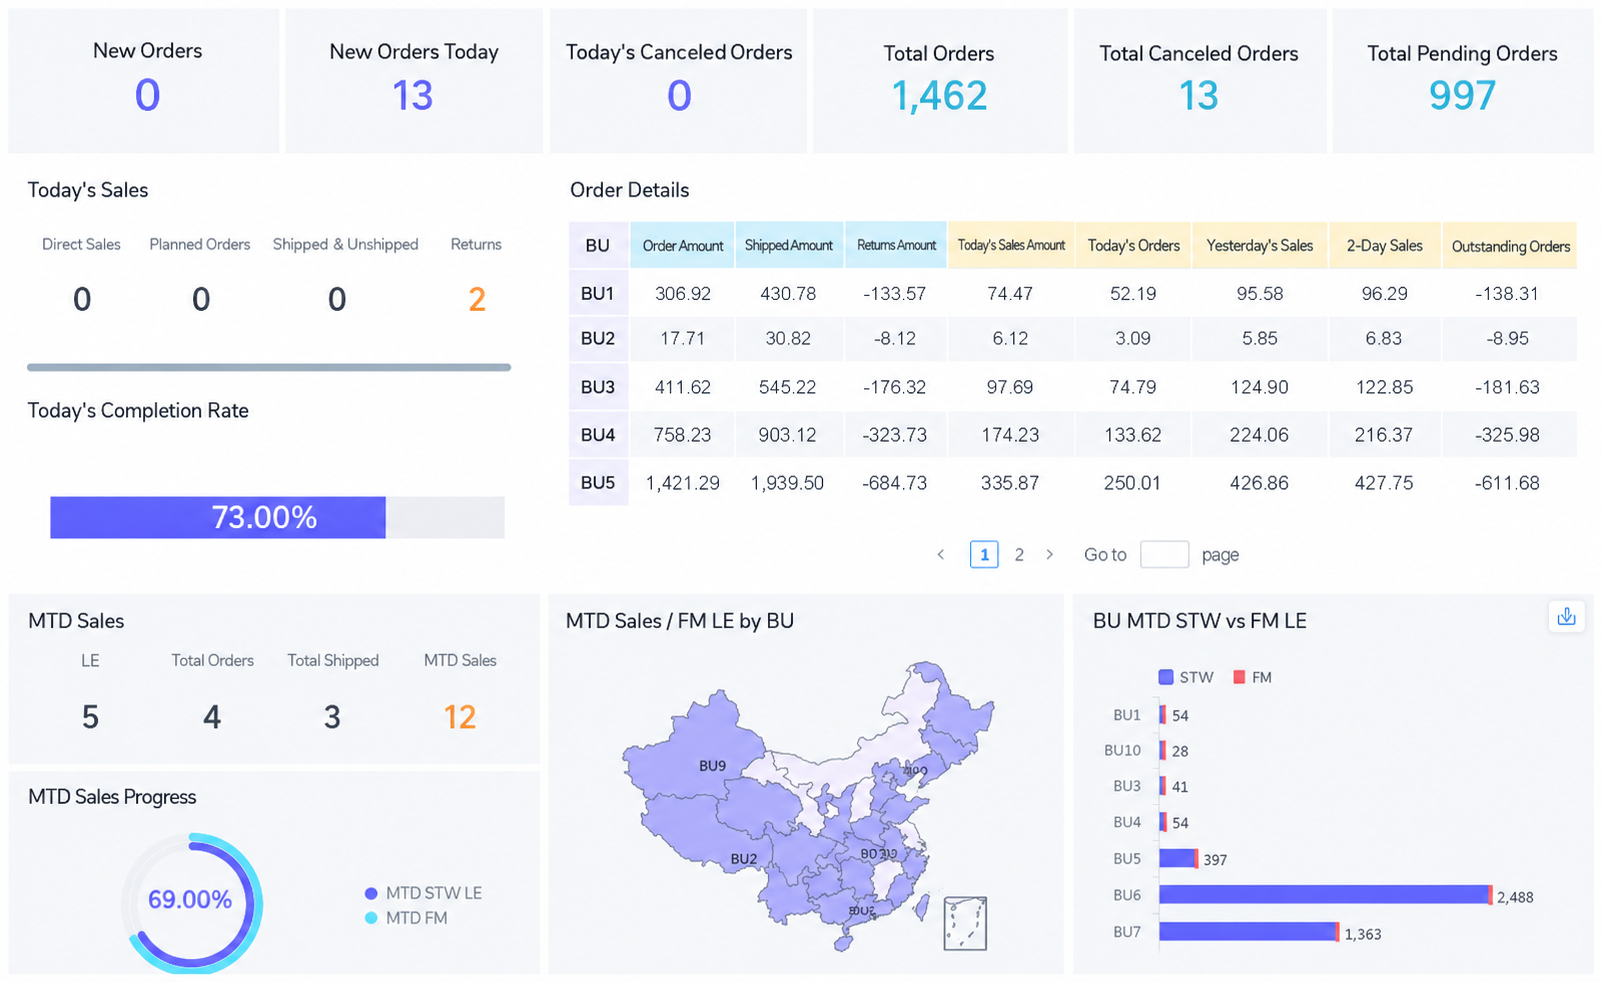Click the BU7 bar showing 1,363

(1249, 932)
